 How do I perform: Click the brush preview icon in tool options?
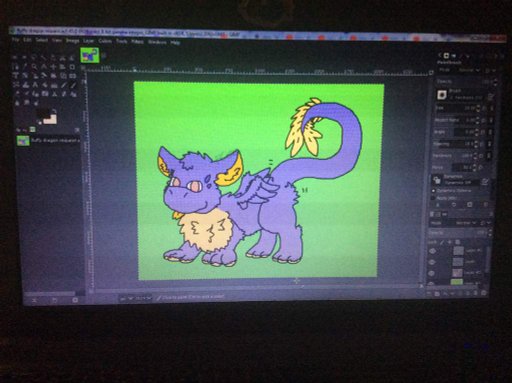pyautogui.click(x=442, y=95)
